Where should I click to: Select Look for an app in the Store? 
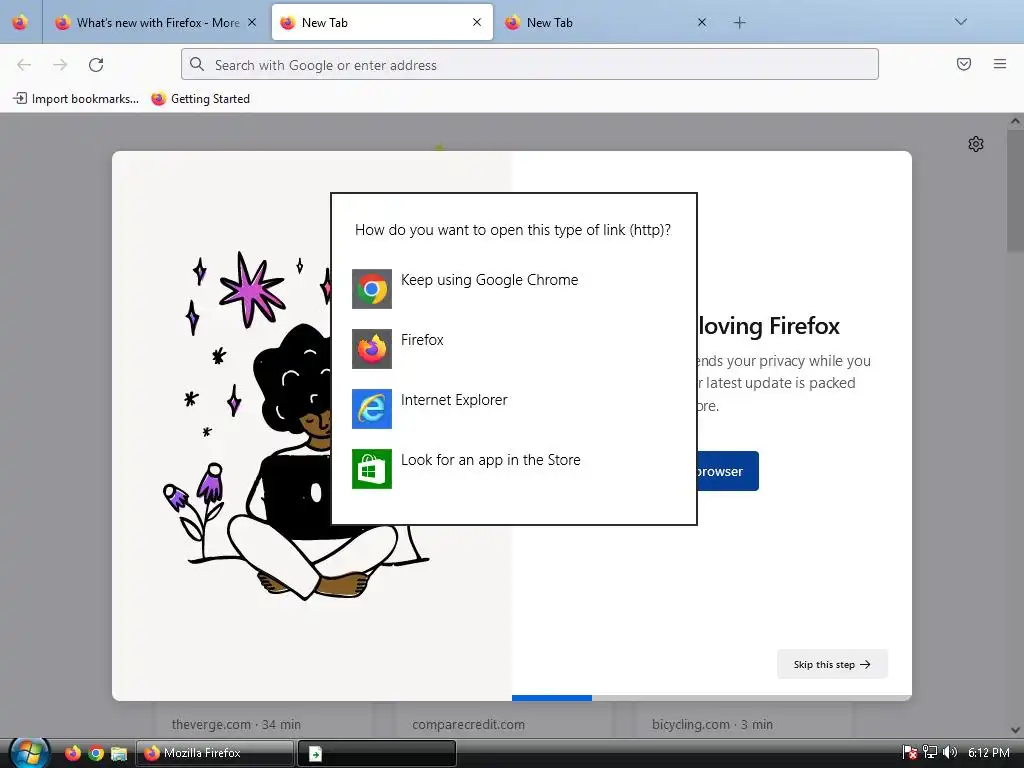(x=490, y=460)
